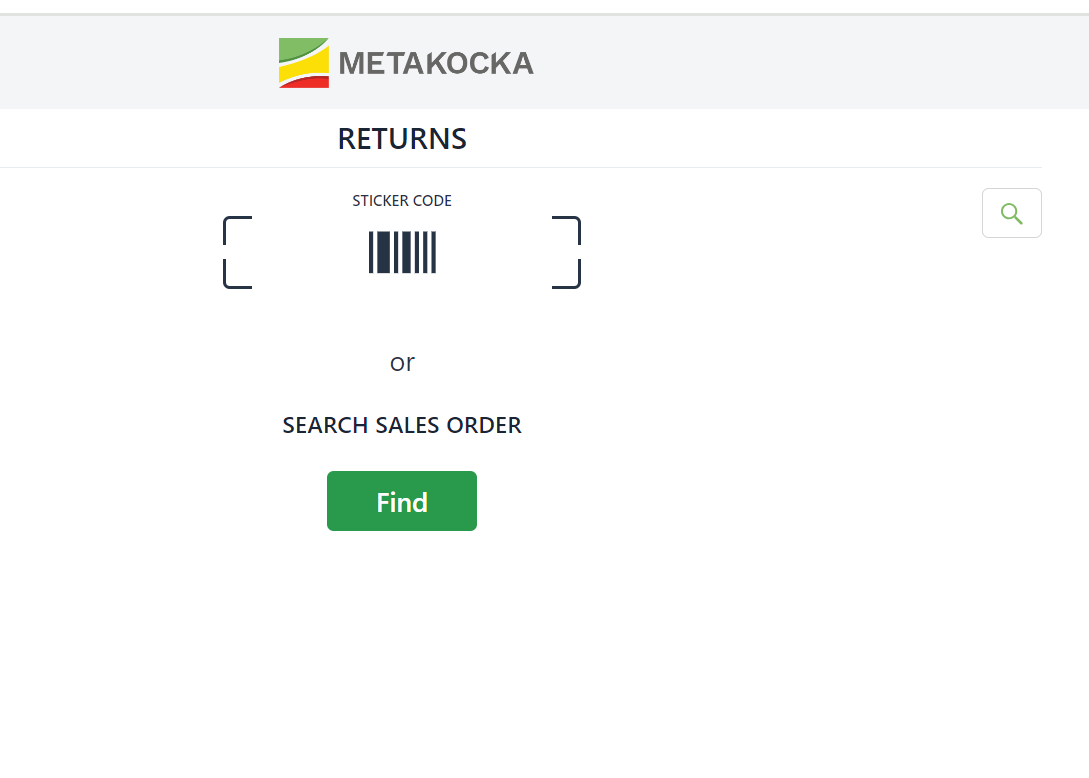This screenshot has height=778, width=1089.
Task: Click the STICKER CODE label
Action: 402,201
